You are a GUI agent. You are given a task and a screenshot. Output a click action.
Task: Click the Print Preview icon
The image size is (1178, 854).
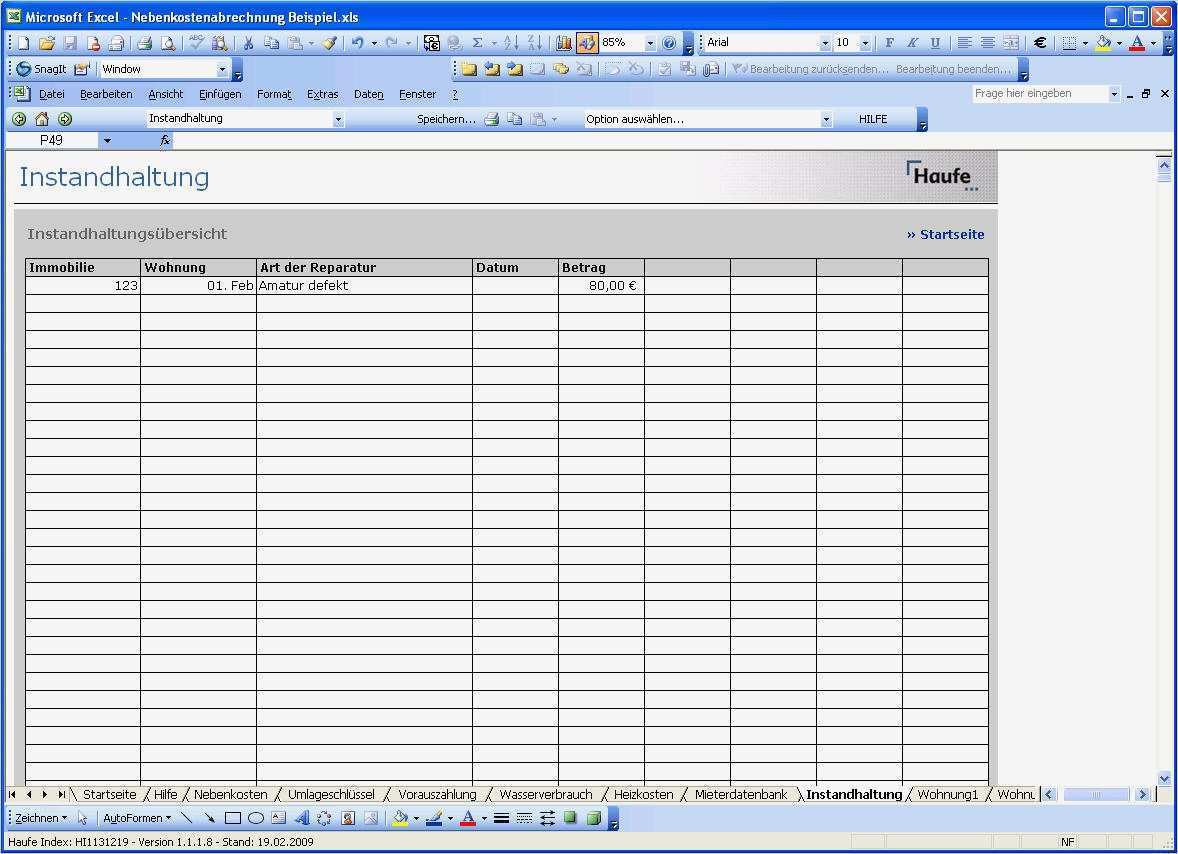point(168,42)
